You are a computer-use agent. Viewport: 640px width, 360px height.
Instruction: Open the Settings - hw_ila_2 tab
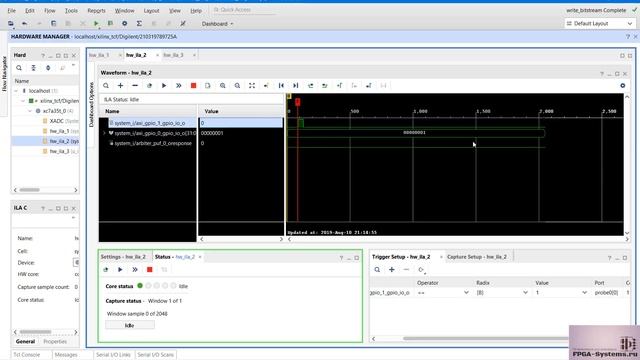coord(123,257)
